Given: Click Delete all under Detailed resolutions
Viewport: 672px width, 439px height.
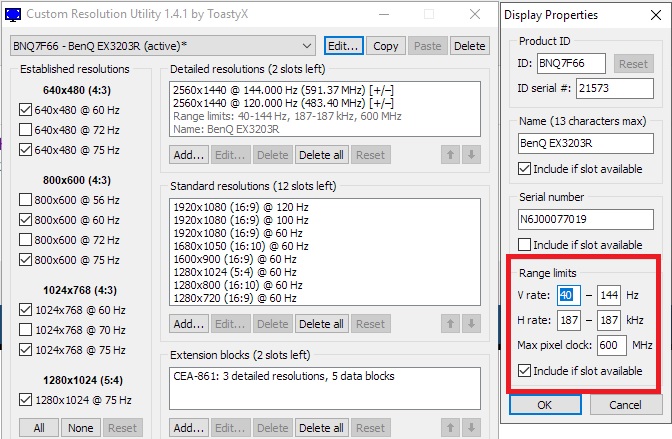Looking at the screenshot, I should point(321,155).
